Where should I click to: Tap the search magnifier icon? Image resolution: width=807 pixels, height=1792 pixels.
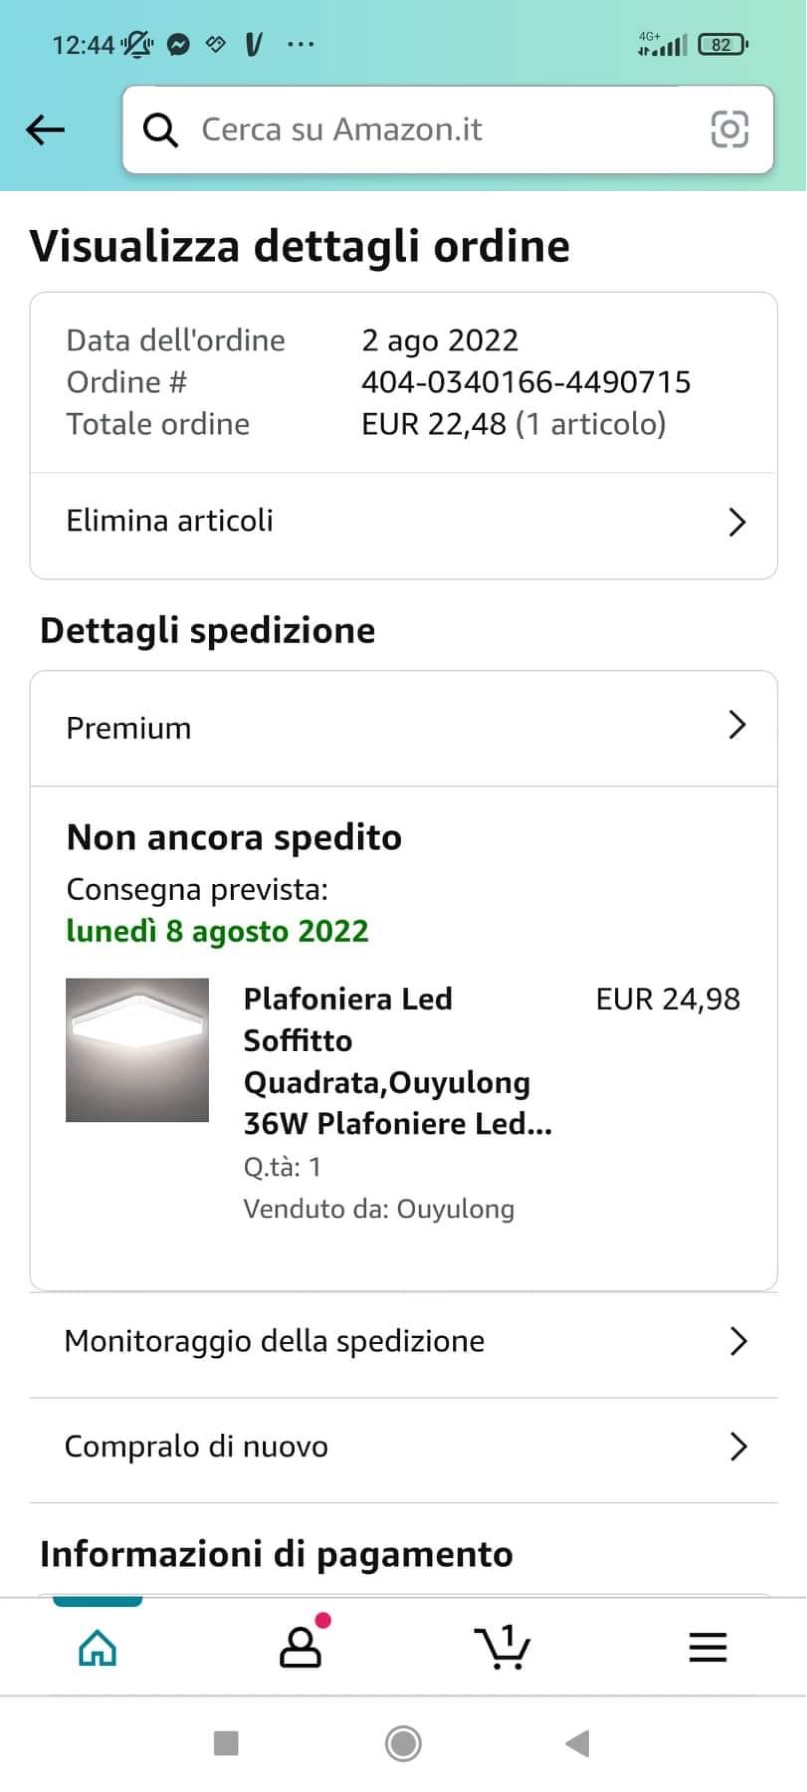point(160,130)
